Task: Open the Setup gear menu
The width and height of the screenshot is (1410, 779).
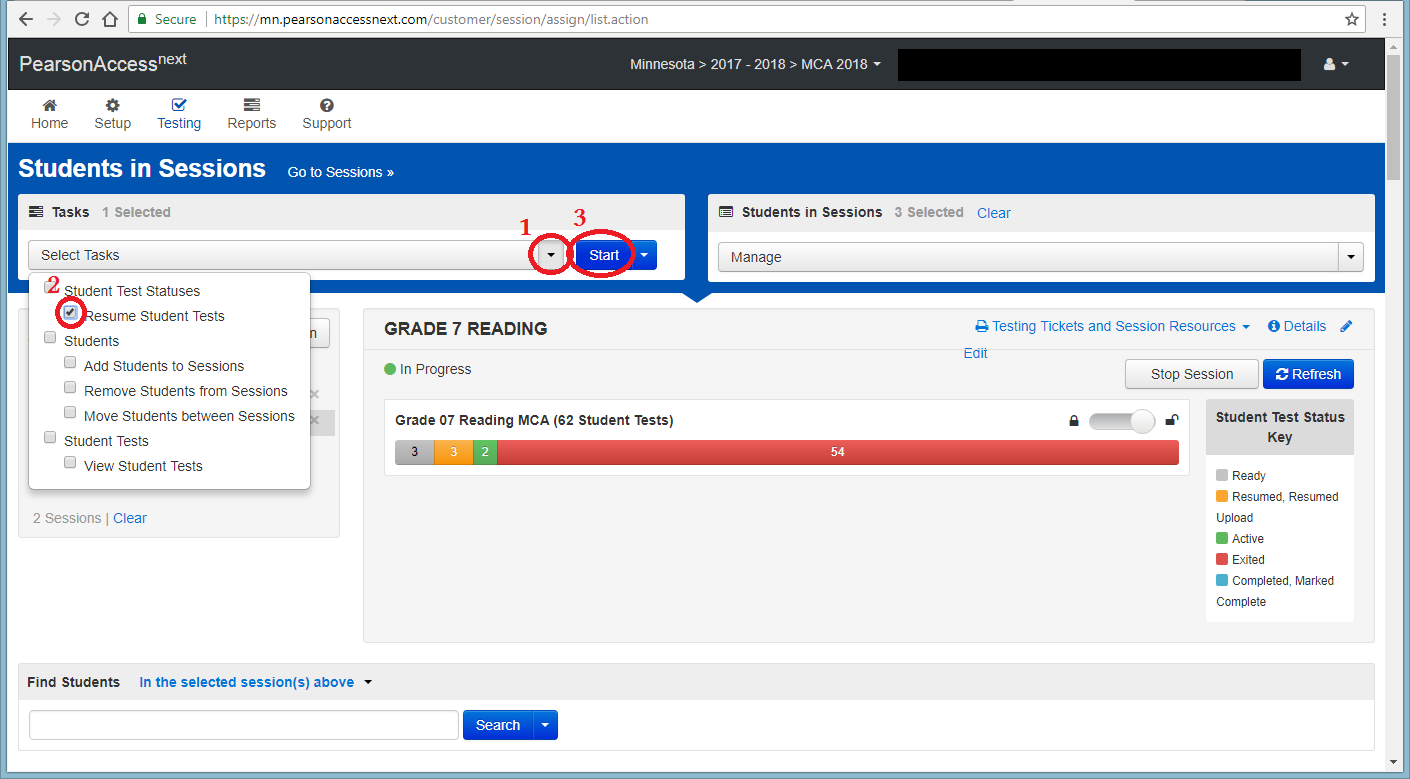Action: (112, 114)
